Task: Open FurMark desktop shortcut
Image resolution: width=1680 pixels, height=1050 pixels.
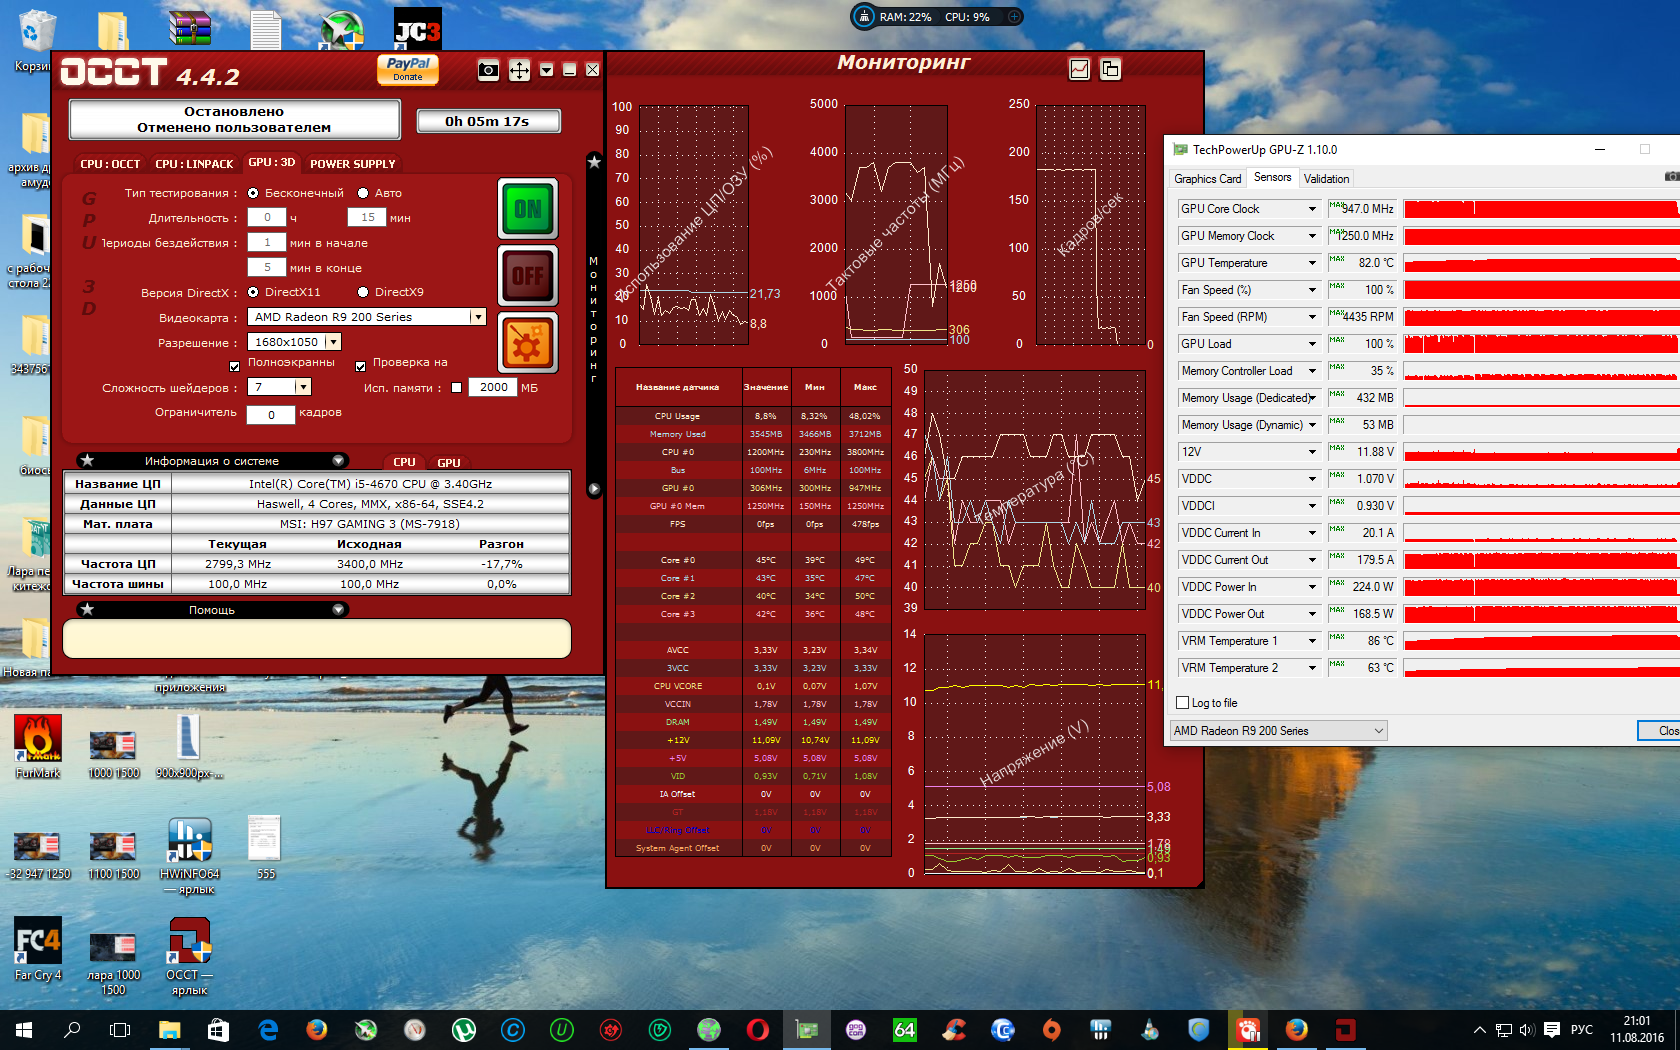Action: click(x=38, y=747)
